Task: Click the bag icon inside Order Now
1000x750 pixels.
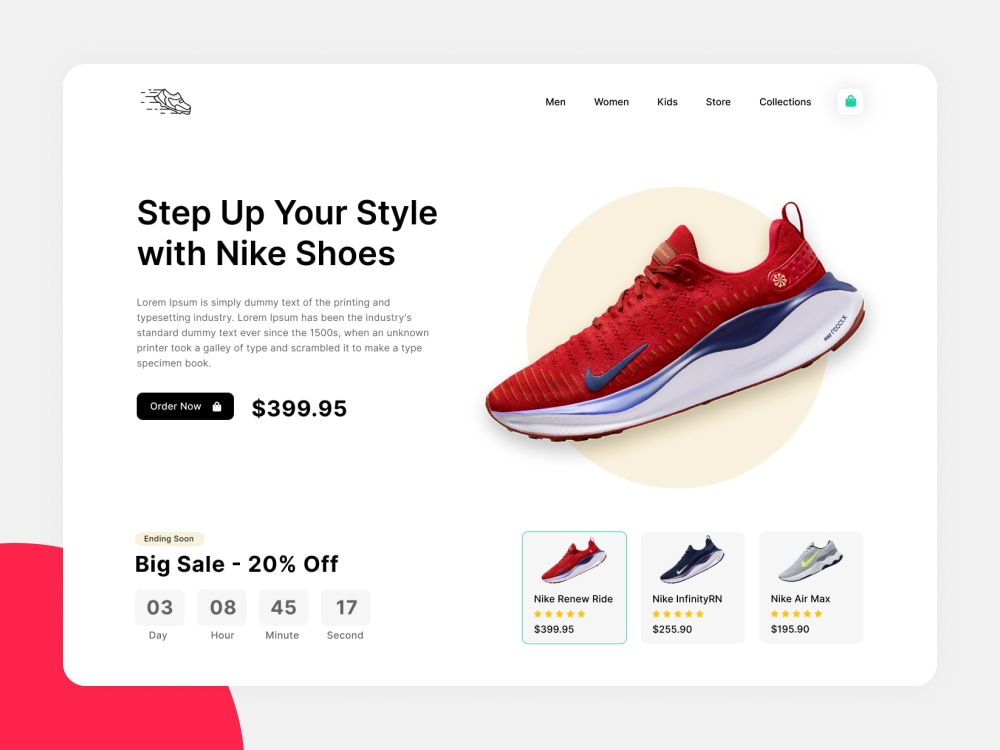Action: (x=217, y=407)
